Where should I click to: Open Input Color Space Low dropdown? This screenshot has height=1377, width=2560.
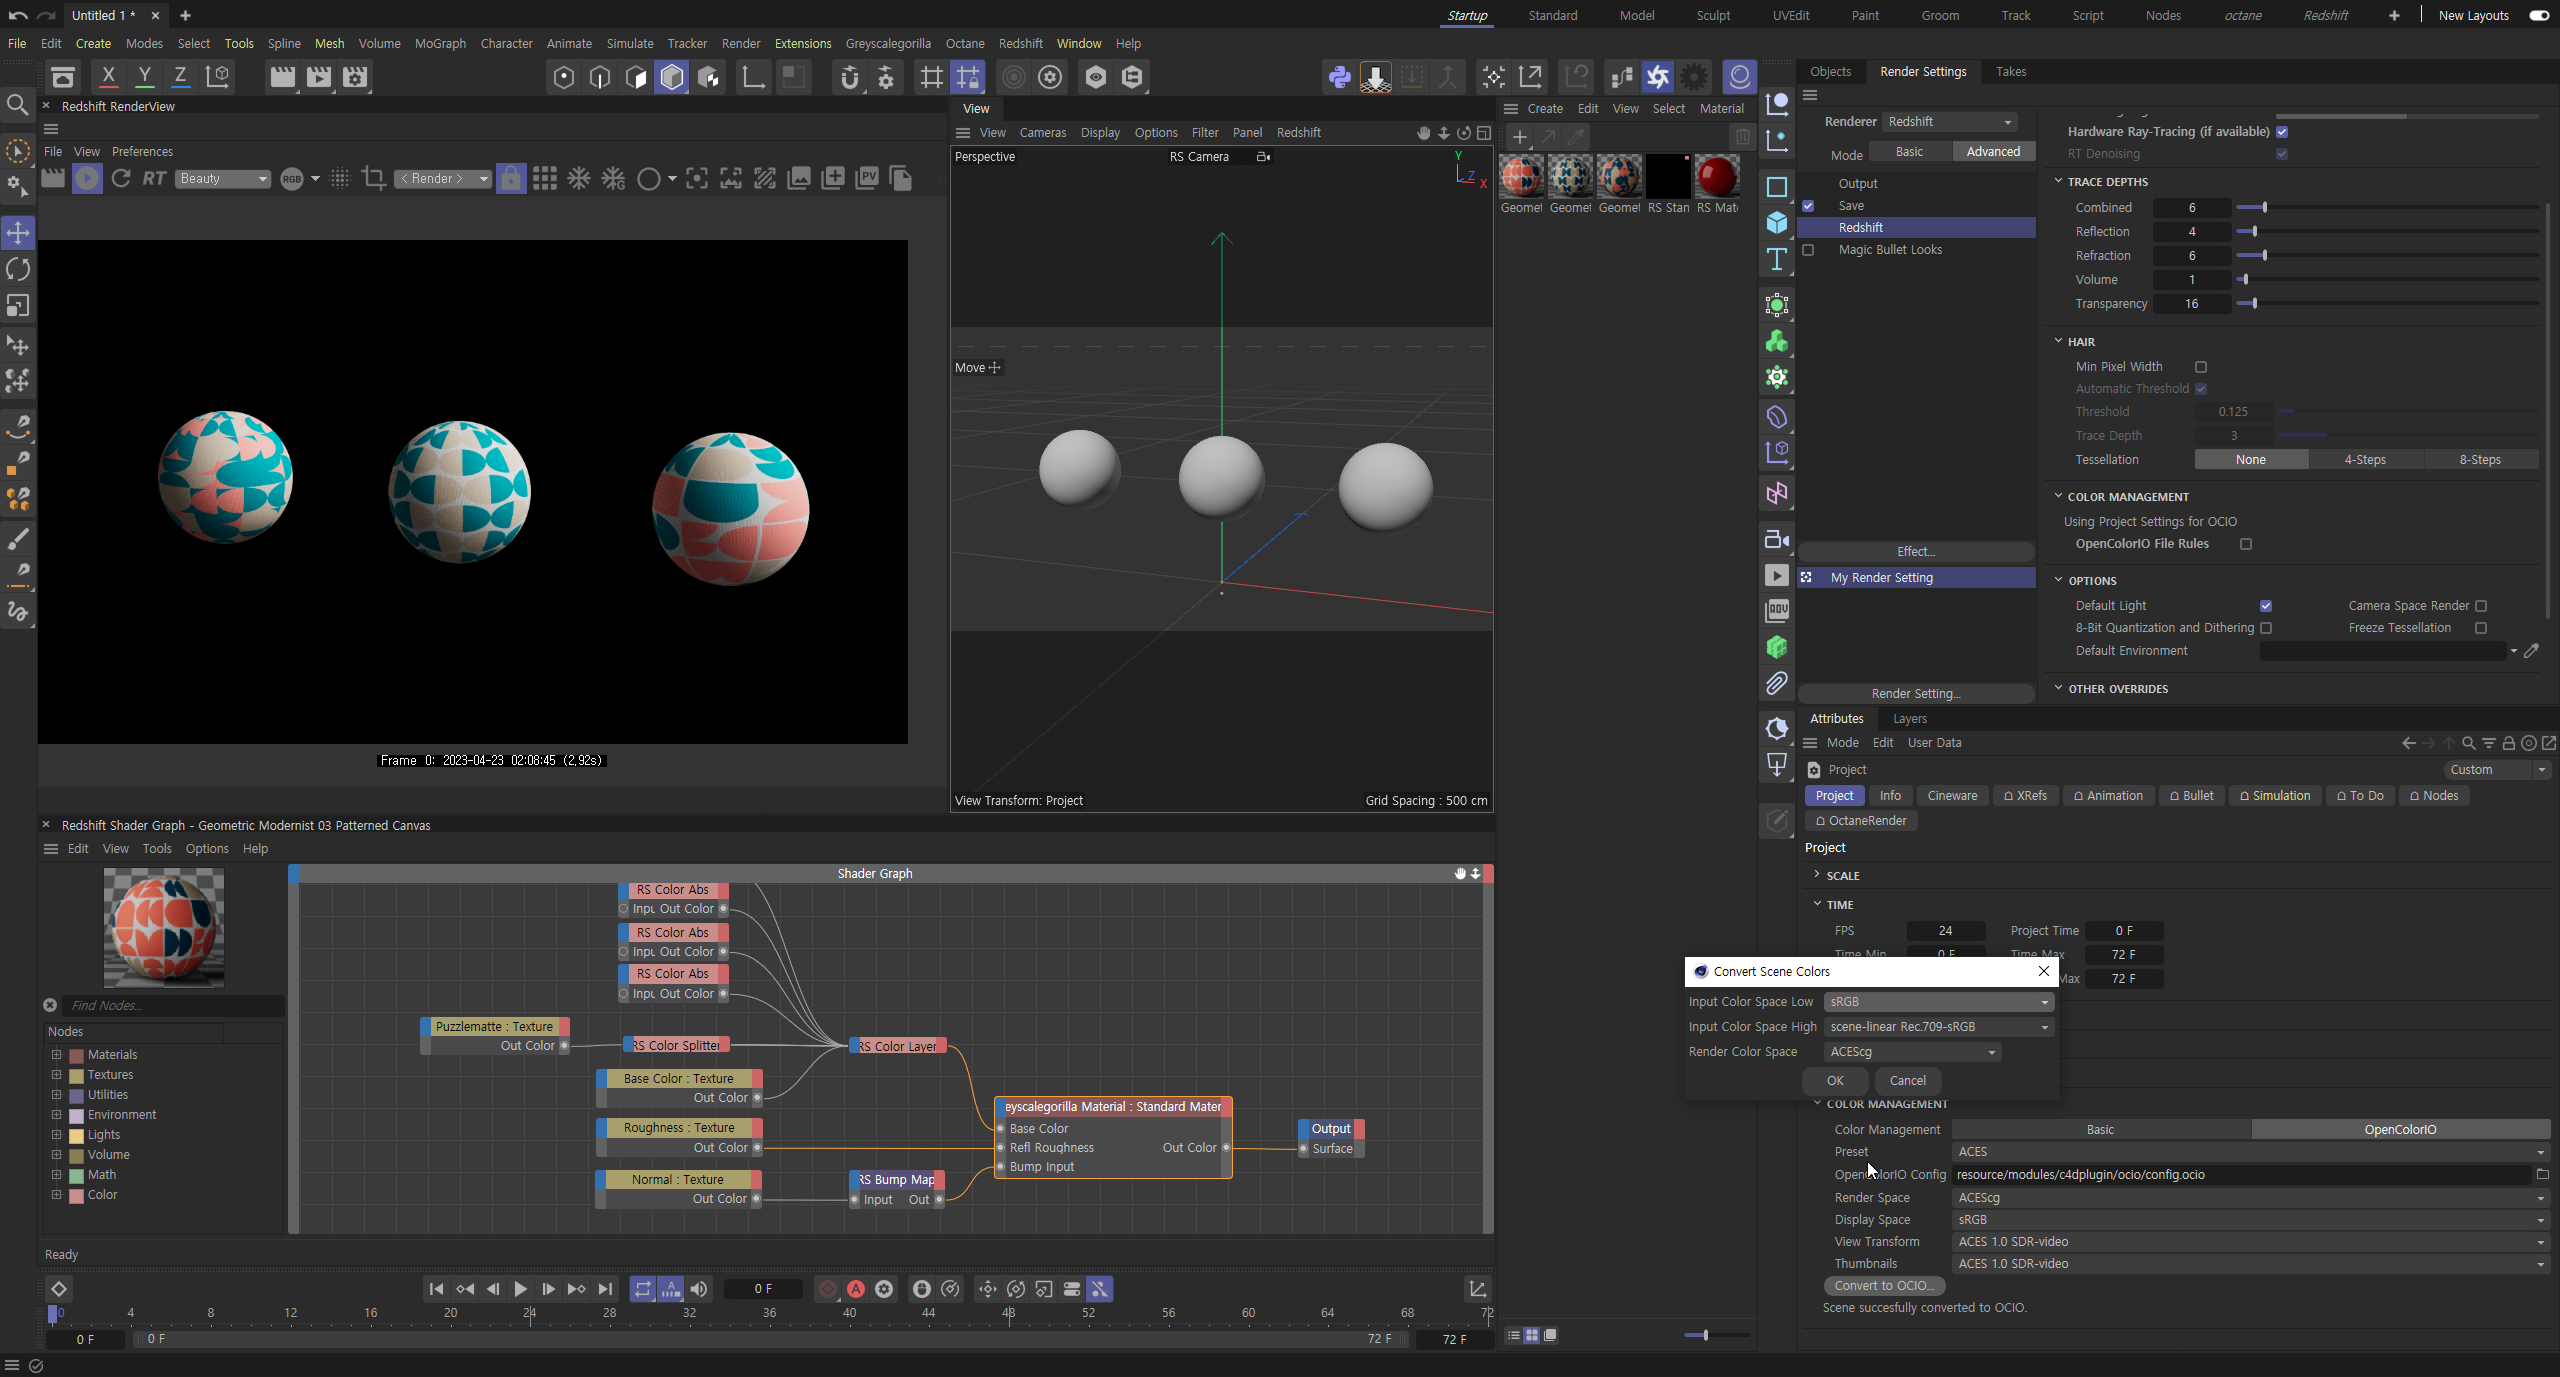[x=1939, y=1002]
